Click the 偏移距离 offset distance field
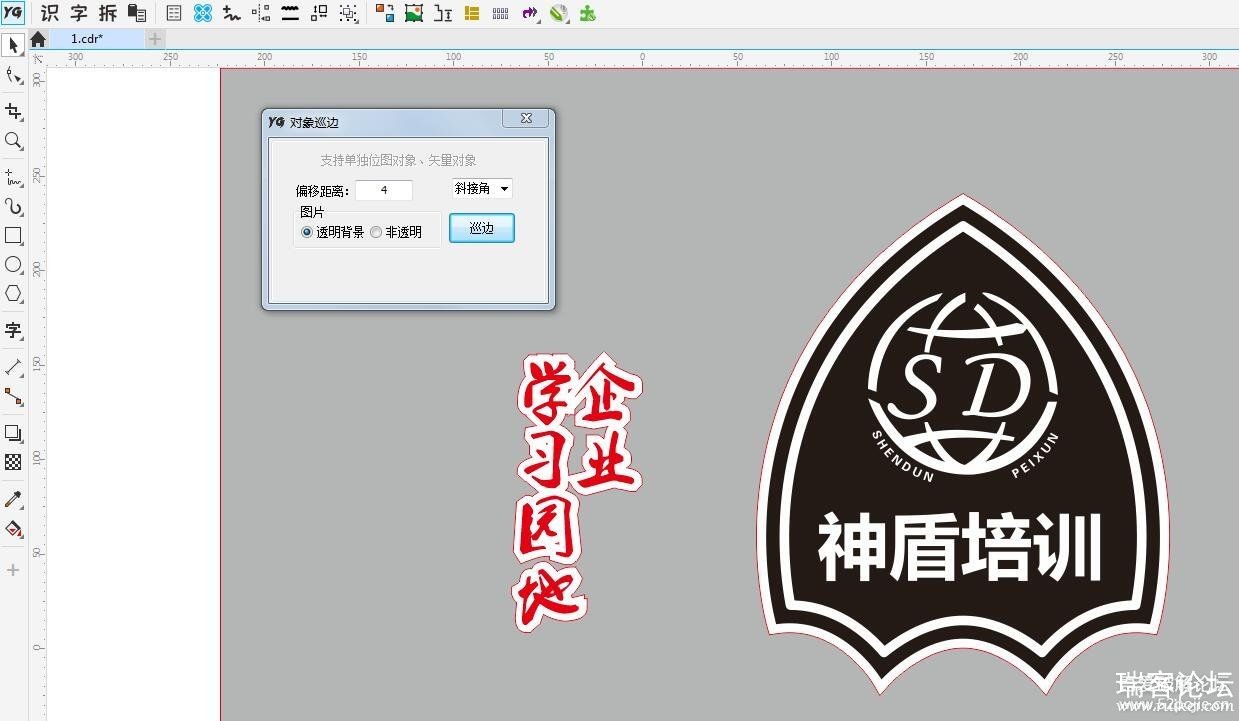This screenshot has height=721, width=1239. (x=383, y=190)
